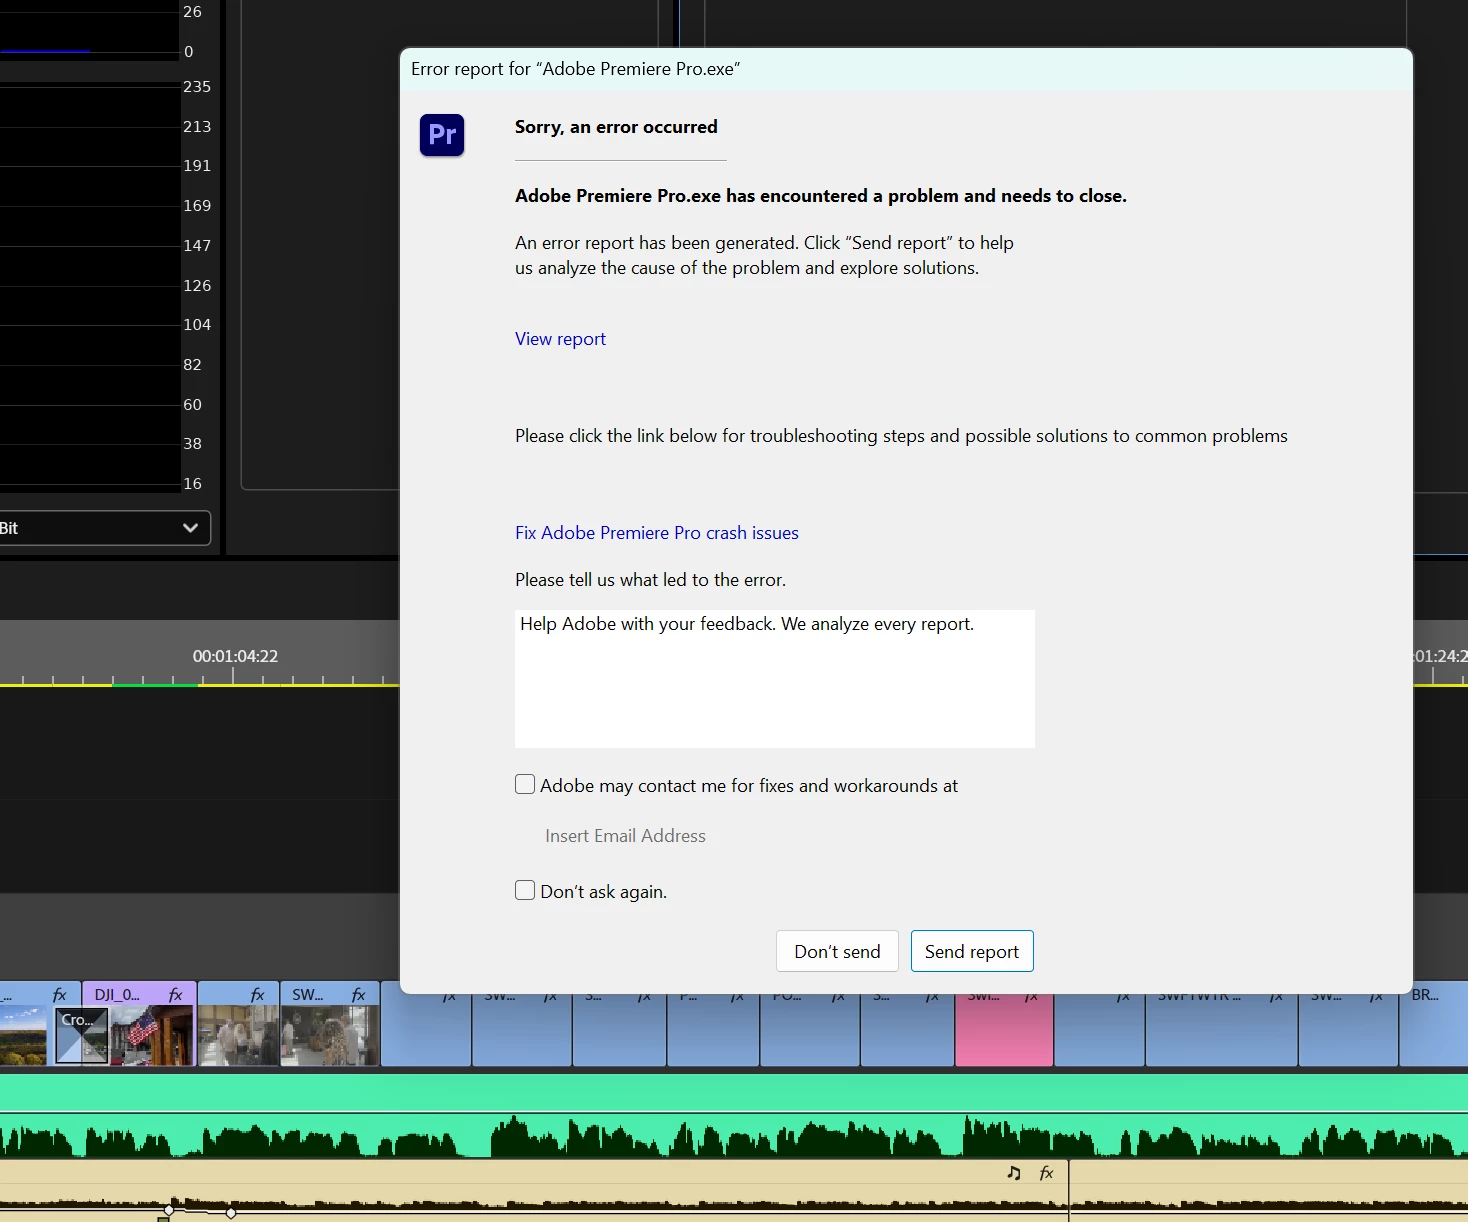
Task: Click the fx badge on the sidewalk clip
Action: tap(257, 995)
